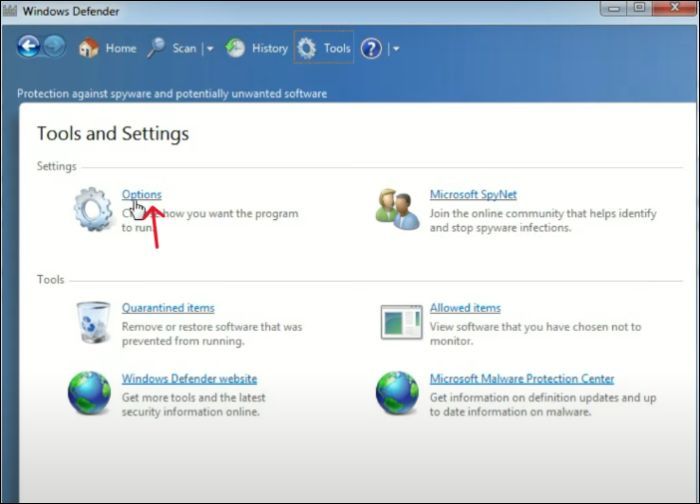Screen dimensions: 700x504
Task: Select the Tools toolbar label
Action: tap(337, 48)
